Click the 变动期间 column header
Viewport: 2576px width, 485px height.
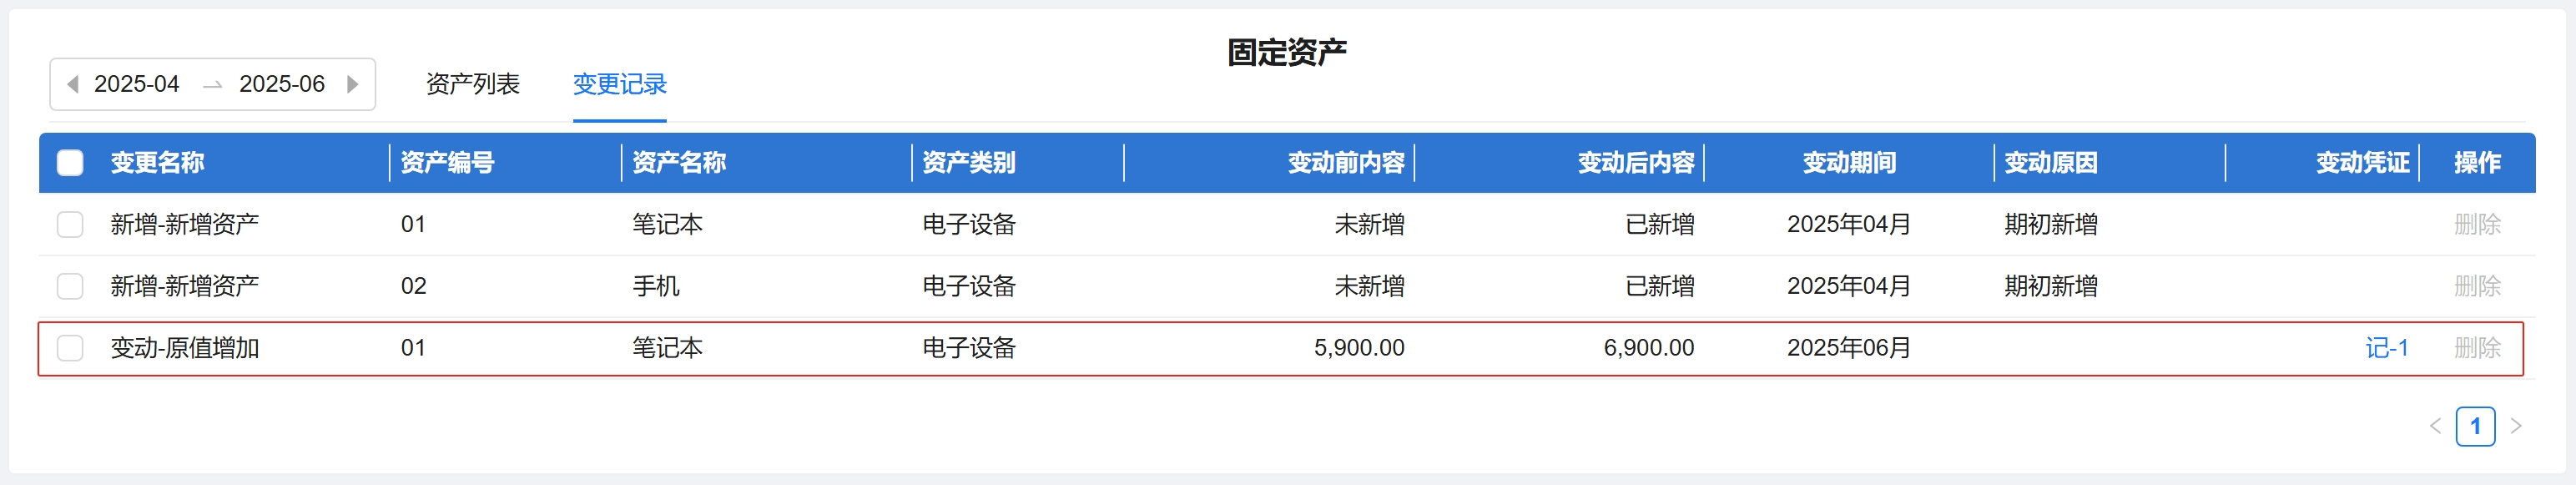click(1848, 162)
